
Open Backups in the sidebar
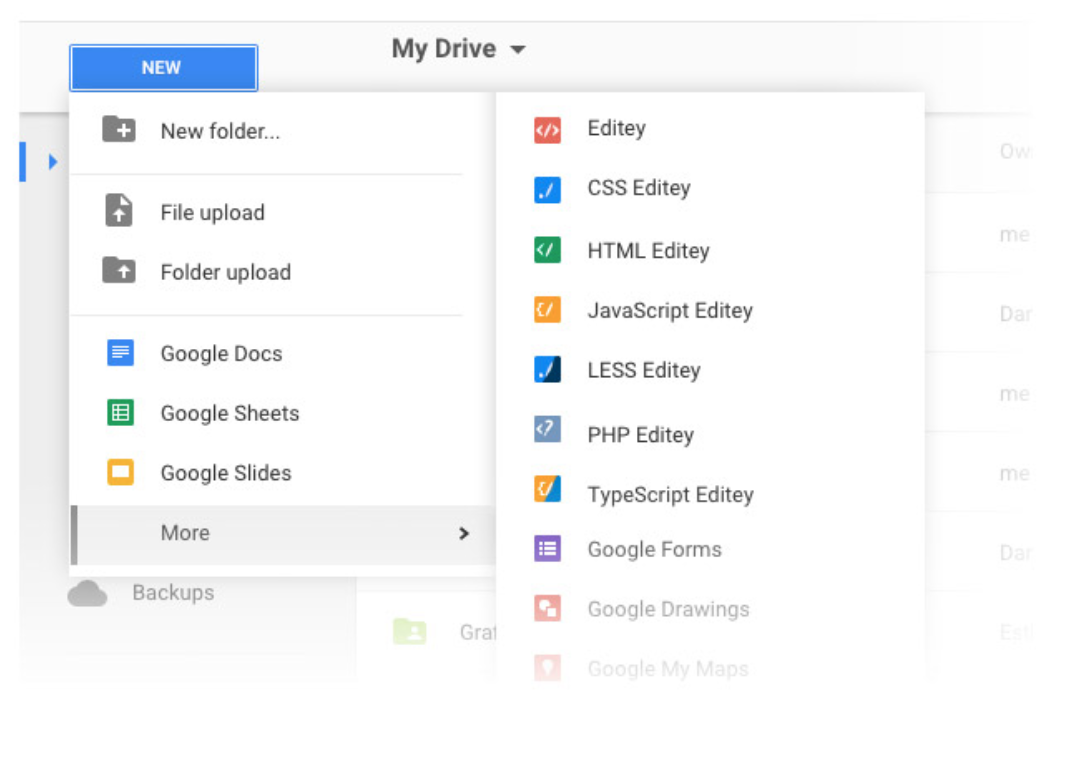[x=173, y=592]
